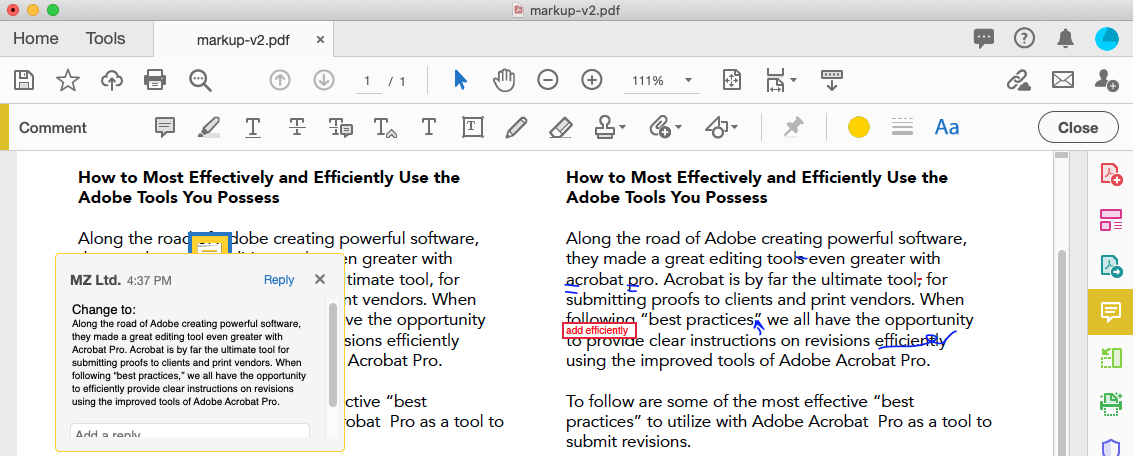Viewport: 1133px width, 456px height.
Task: Click Fit page to window icon
Action: 732,80
